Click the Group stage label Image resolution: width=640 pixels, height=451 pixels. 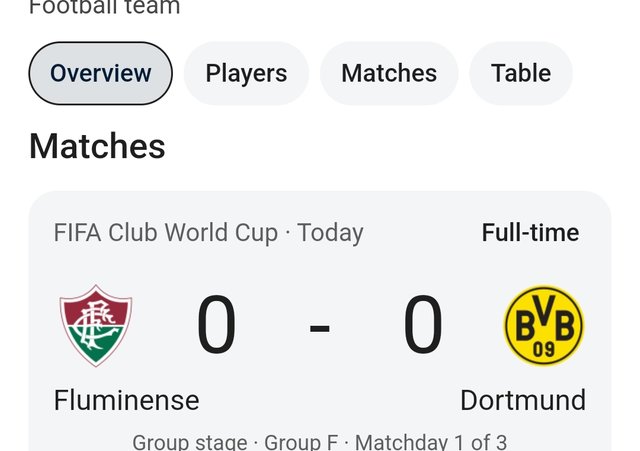pos(190,442)
